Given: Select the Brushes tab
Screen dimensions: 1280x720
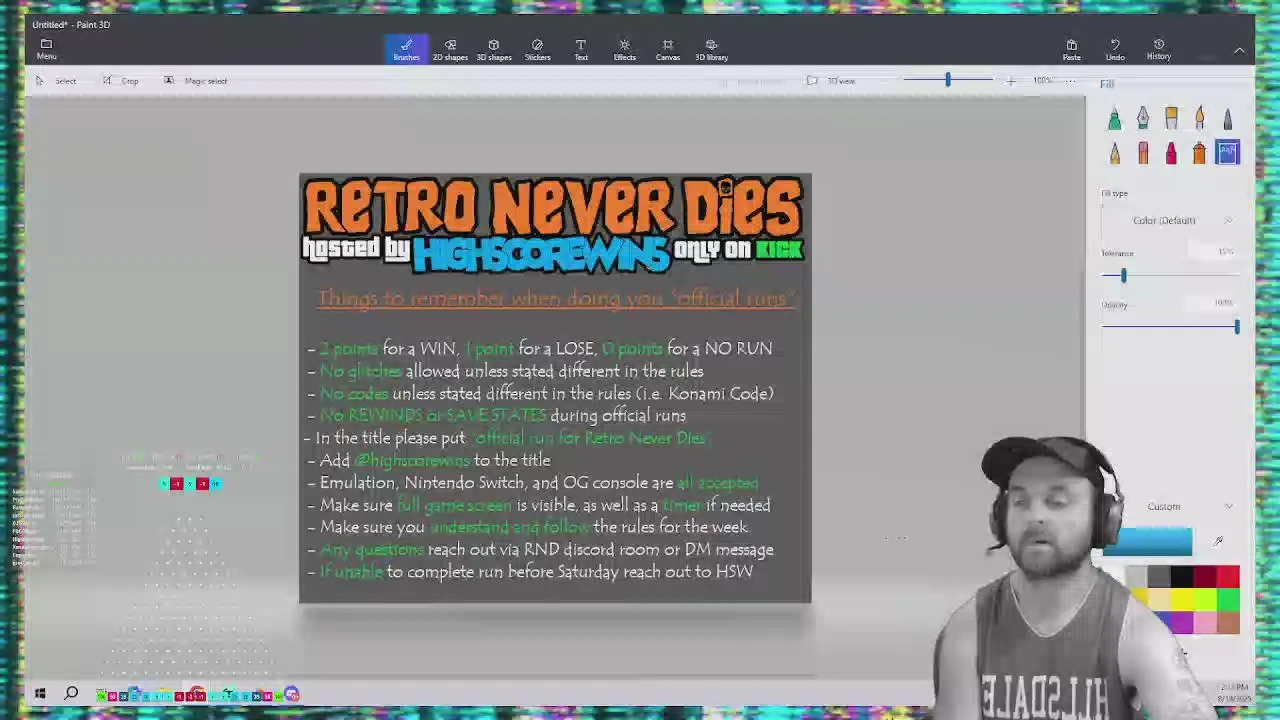Looking at the screenshot, I should pos(406,49).
